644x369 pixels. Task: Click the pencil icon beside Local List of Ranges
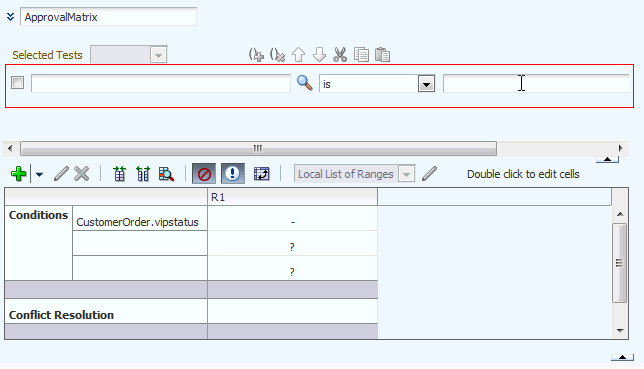[x=429, y=174]
